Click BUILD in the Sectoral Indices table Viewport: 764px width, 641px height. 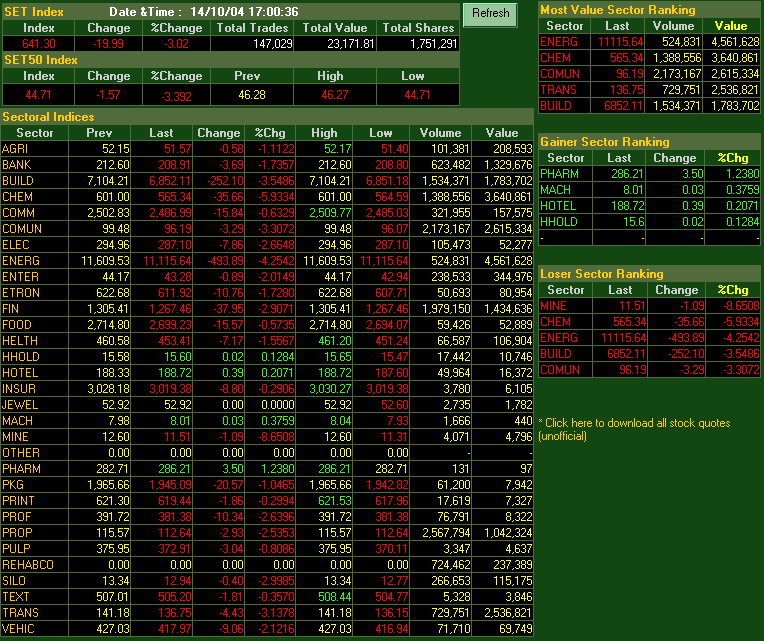click(x=18, y=181)
